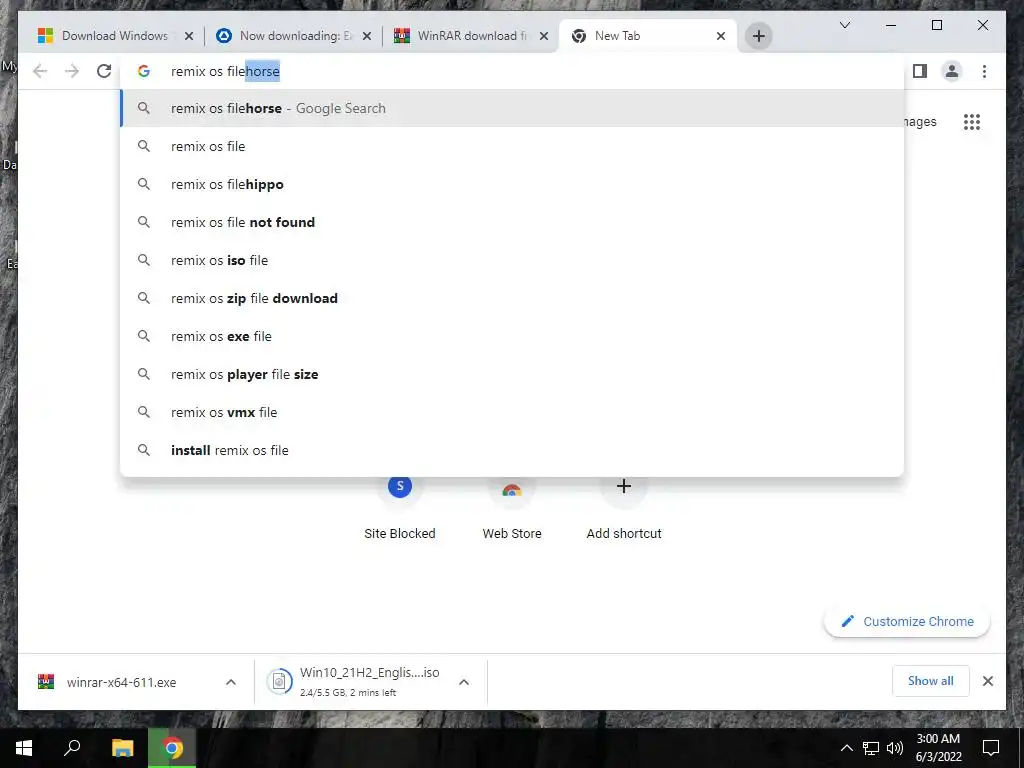This screenshot has height=768, width=1024.
Task: Choose suggestion remix os vmx file
Action: (512, 412)
